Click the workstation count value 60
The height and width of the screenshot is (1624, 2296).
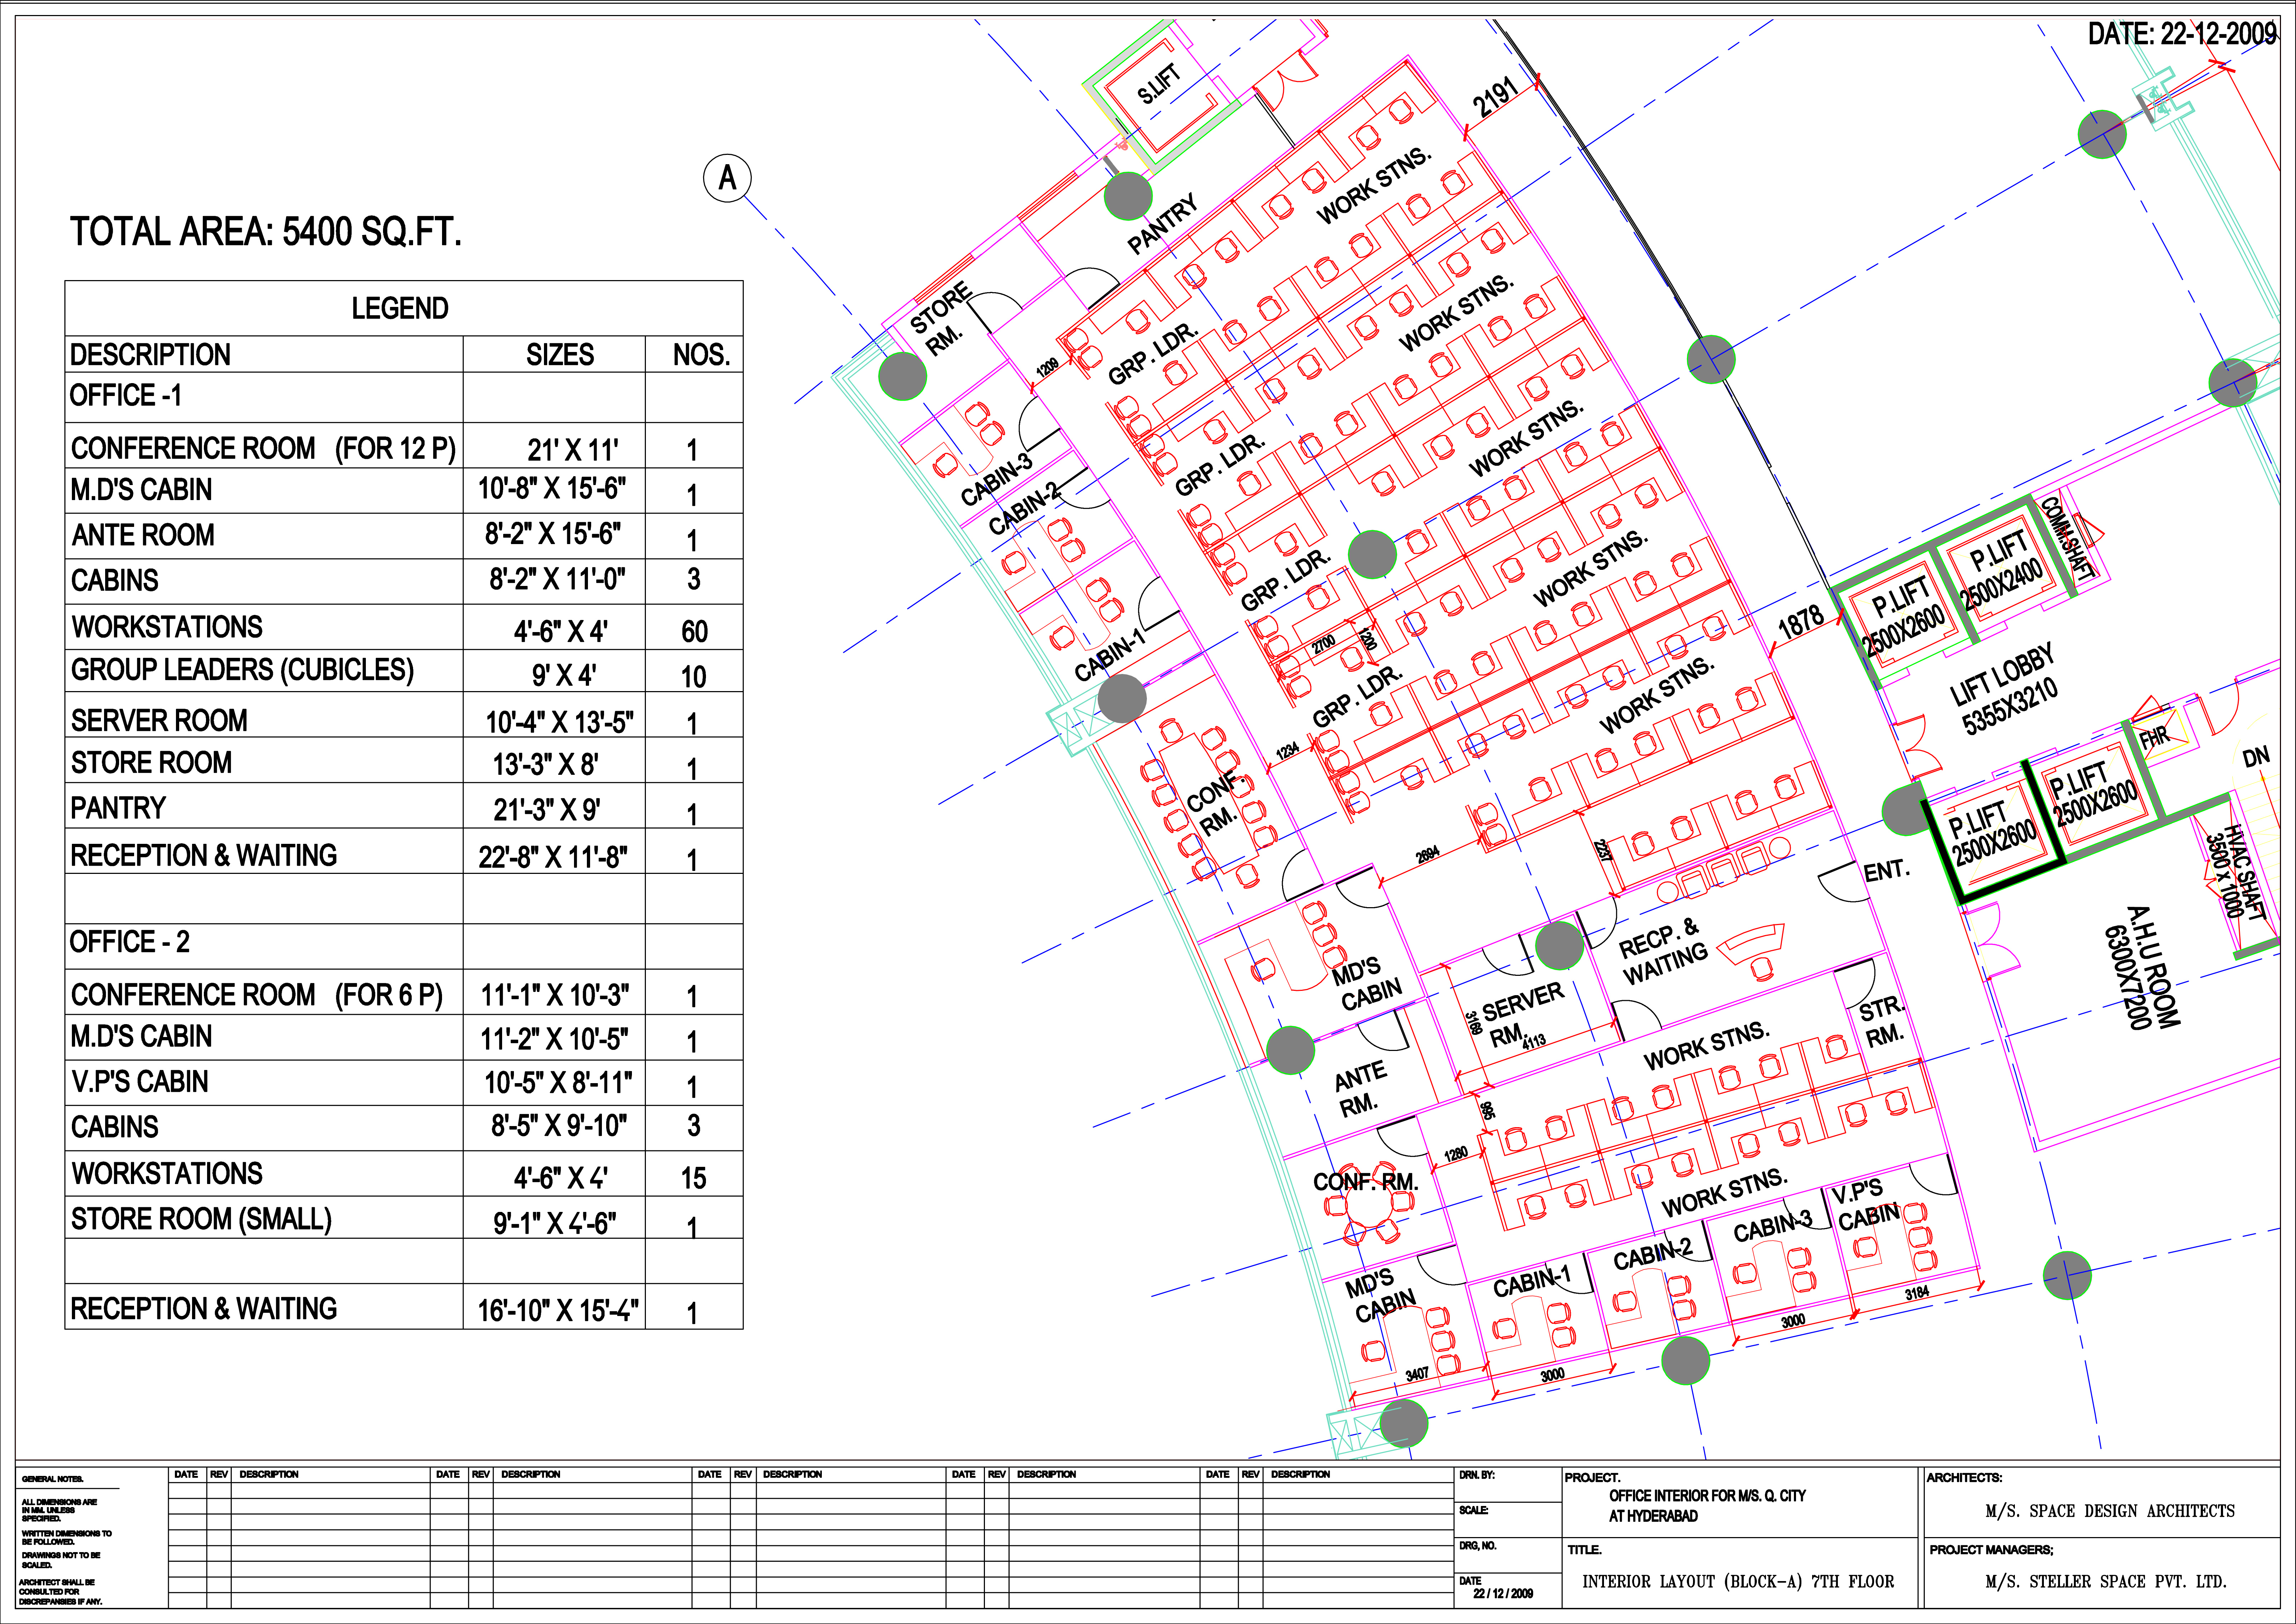tap(694, 631)
